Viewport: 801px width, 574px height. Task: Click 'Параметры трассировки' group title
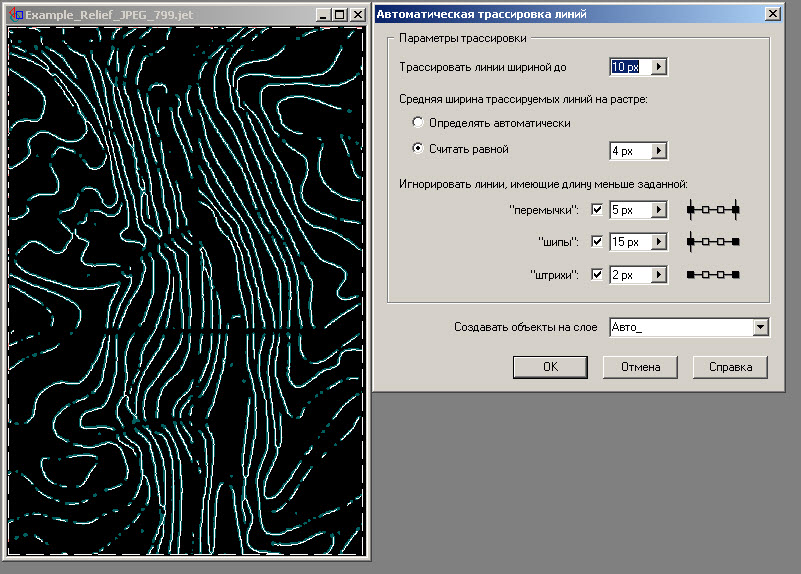(x=463, y=38)
